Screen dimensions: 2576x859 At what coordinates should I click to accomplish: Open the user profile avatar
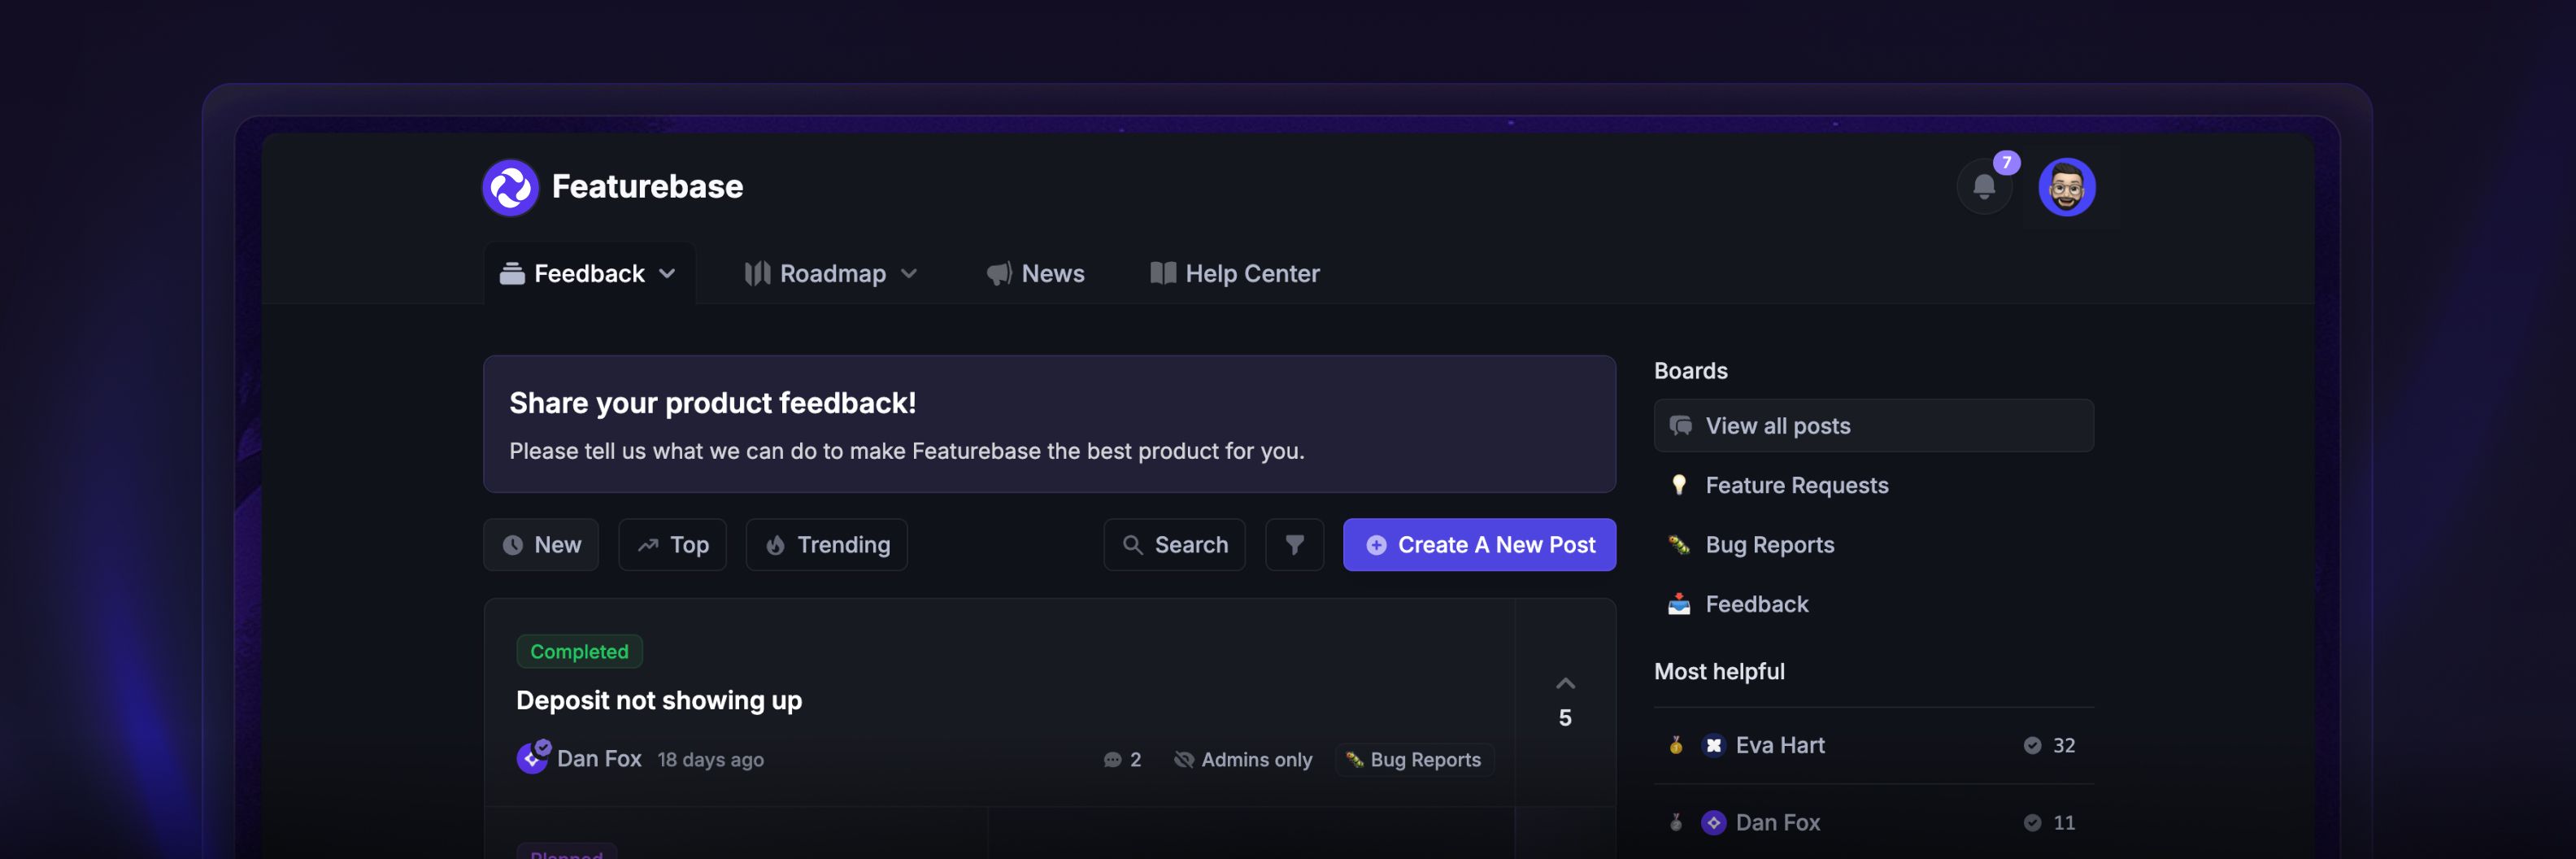click(x=2066, y=187)
